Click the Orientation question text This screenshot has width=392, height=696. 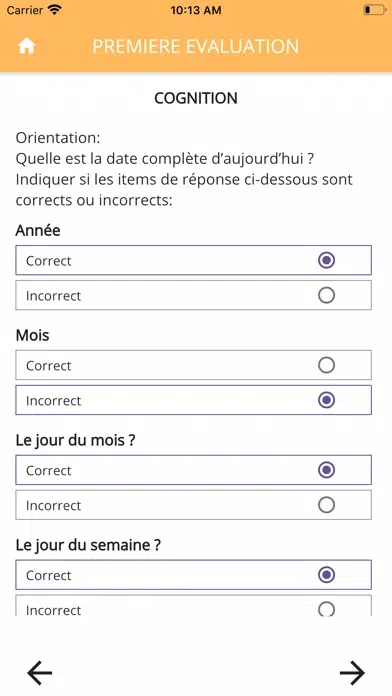click(184, 169)
